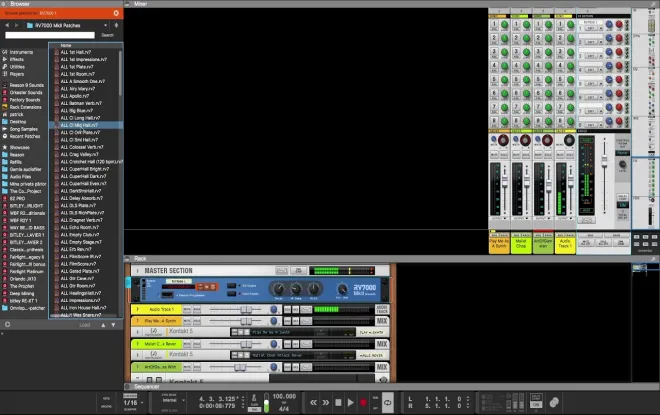Click the browser Search button
The image size is (660, 415).
(107, 35)
